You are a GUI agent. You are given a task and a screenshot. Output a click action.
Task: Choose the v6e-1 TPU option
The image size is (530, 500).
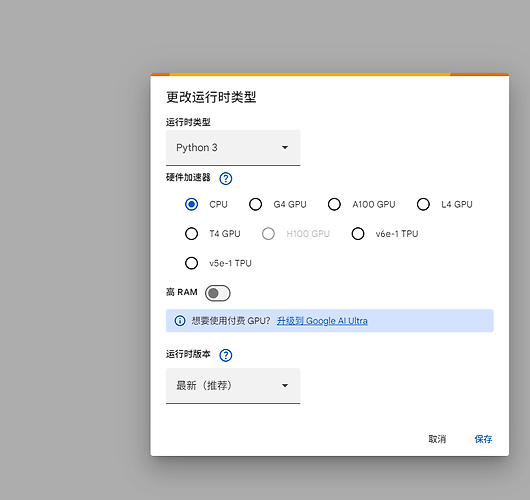(x=358, y=234)
